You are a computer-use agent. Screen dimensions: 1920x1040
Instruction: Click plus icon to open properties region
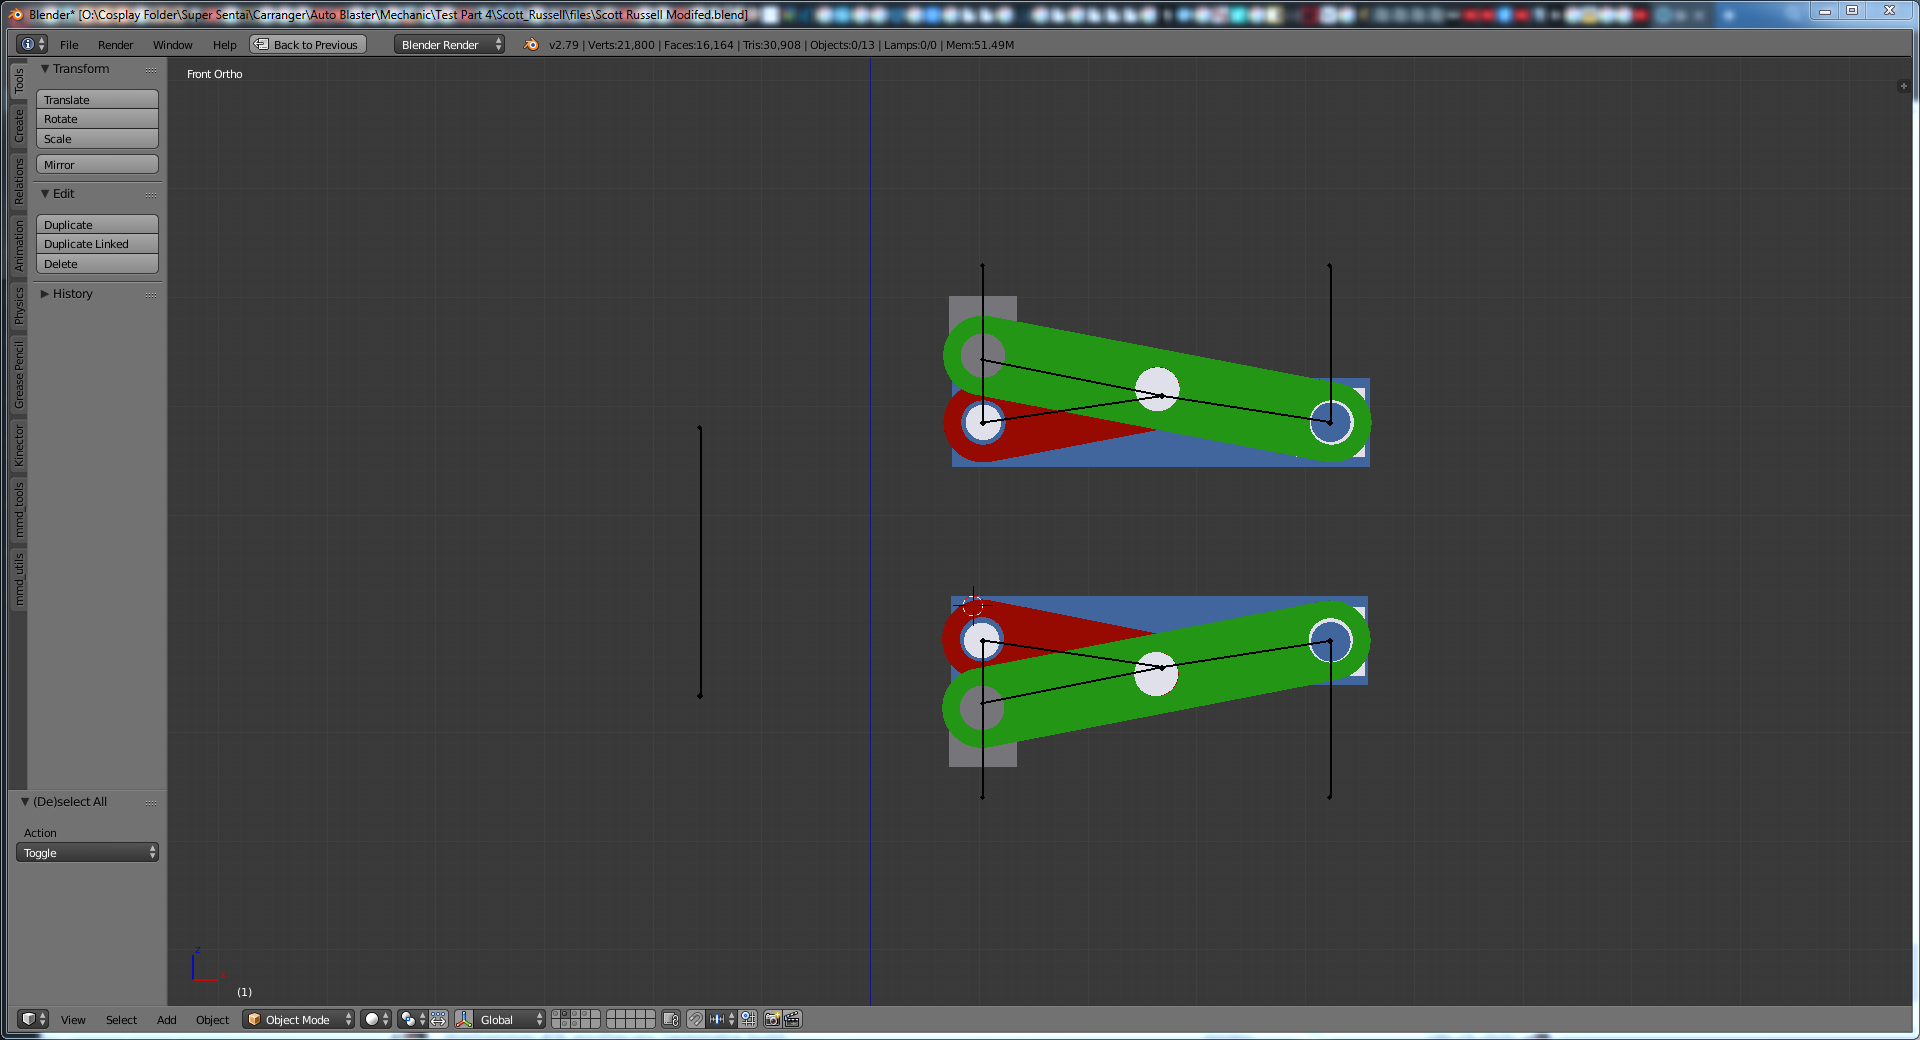(x=1903, y=86)
